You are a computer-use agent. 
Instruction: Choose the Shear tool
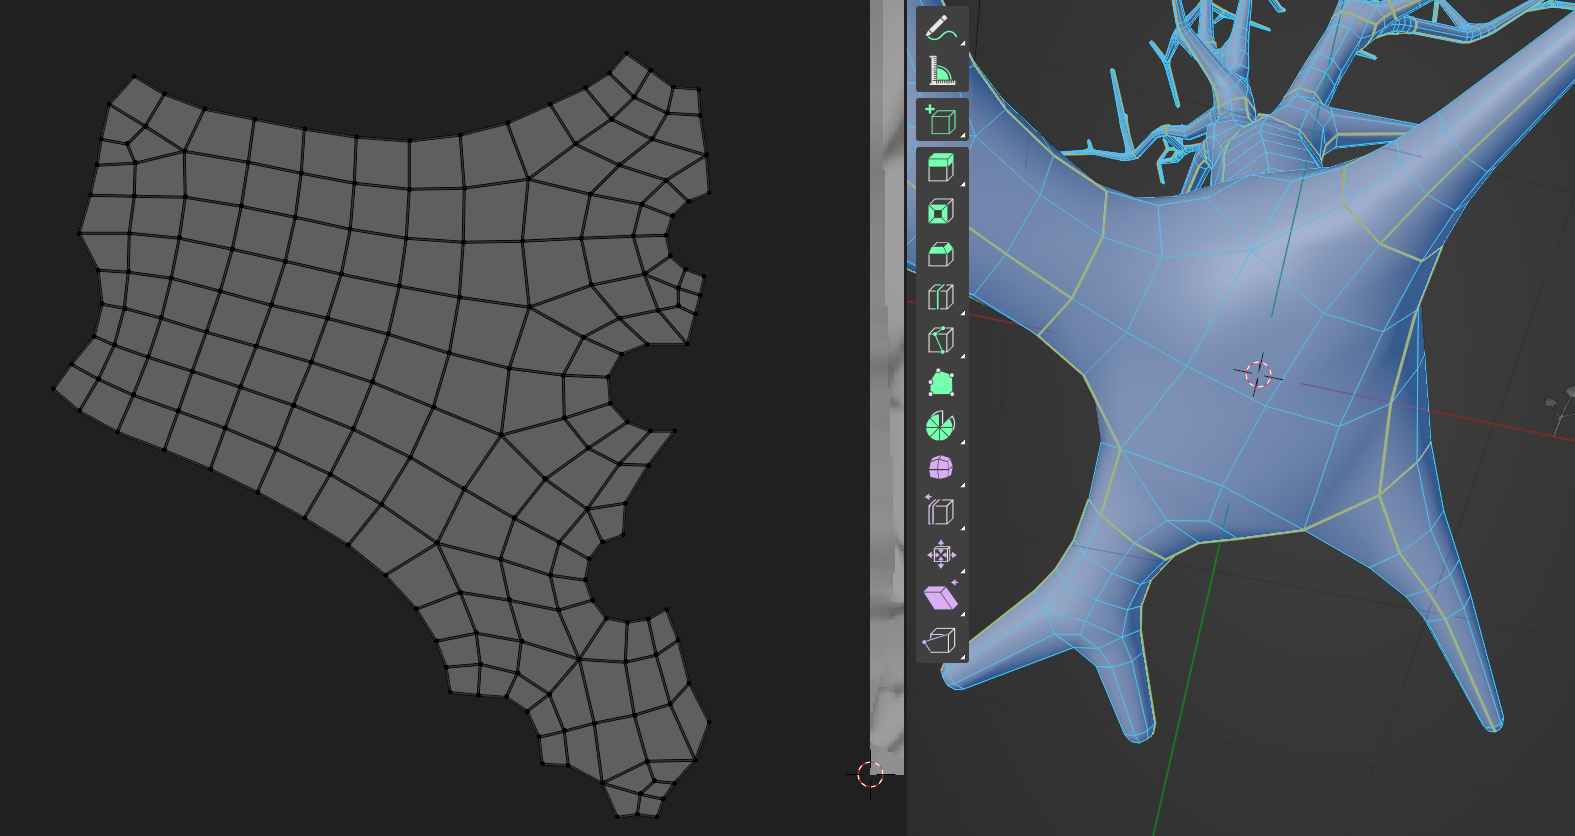coord(941,597)
